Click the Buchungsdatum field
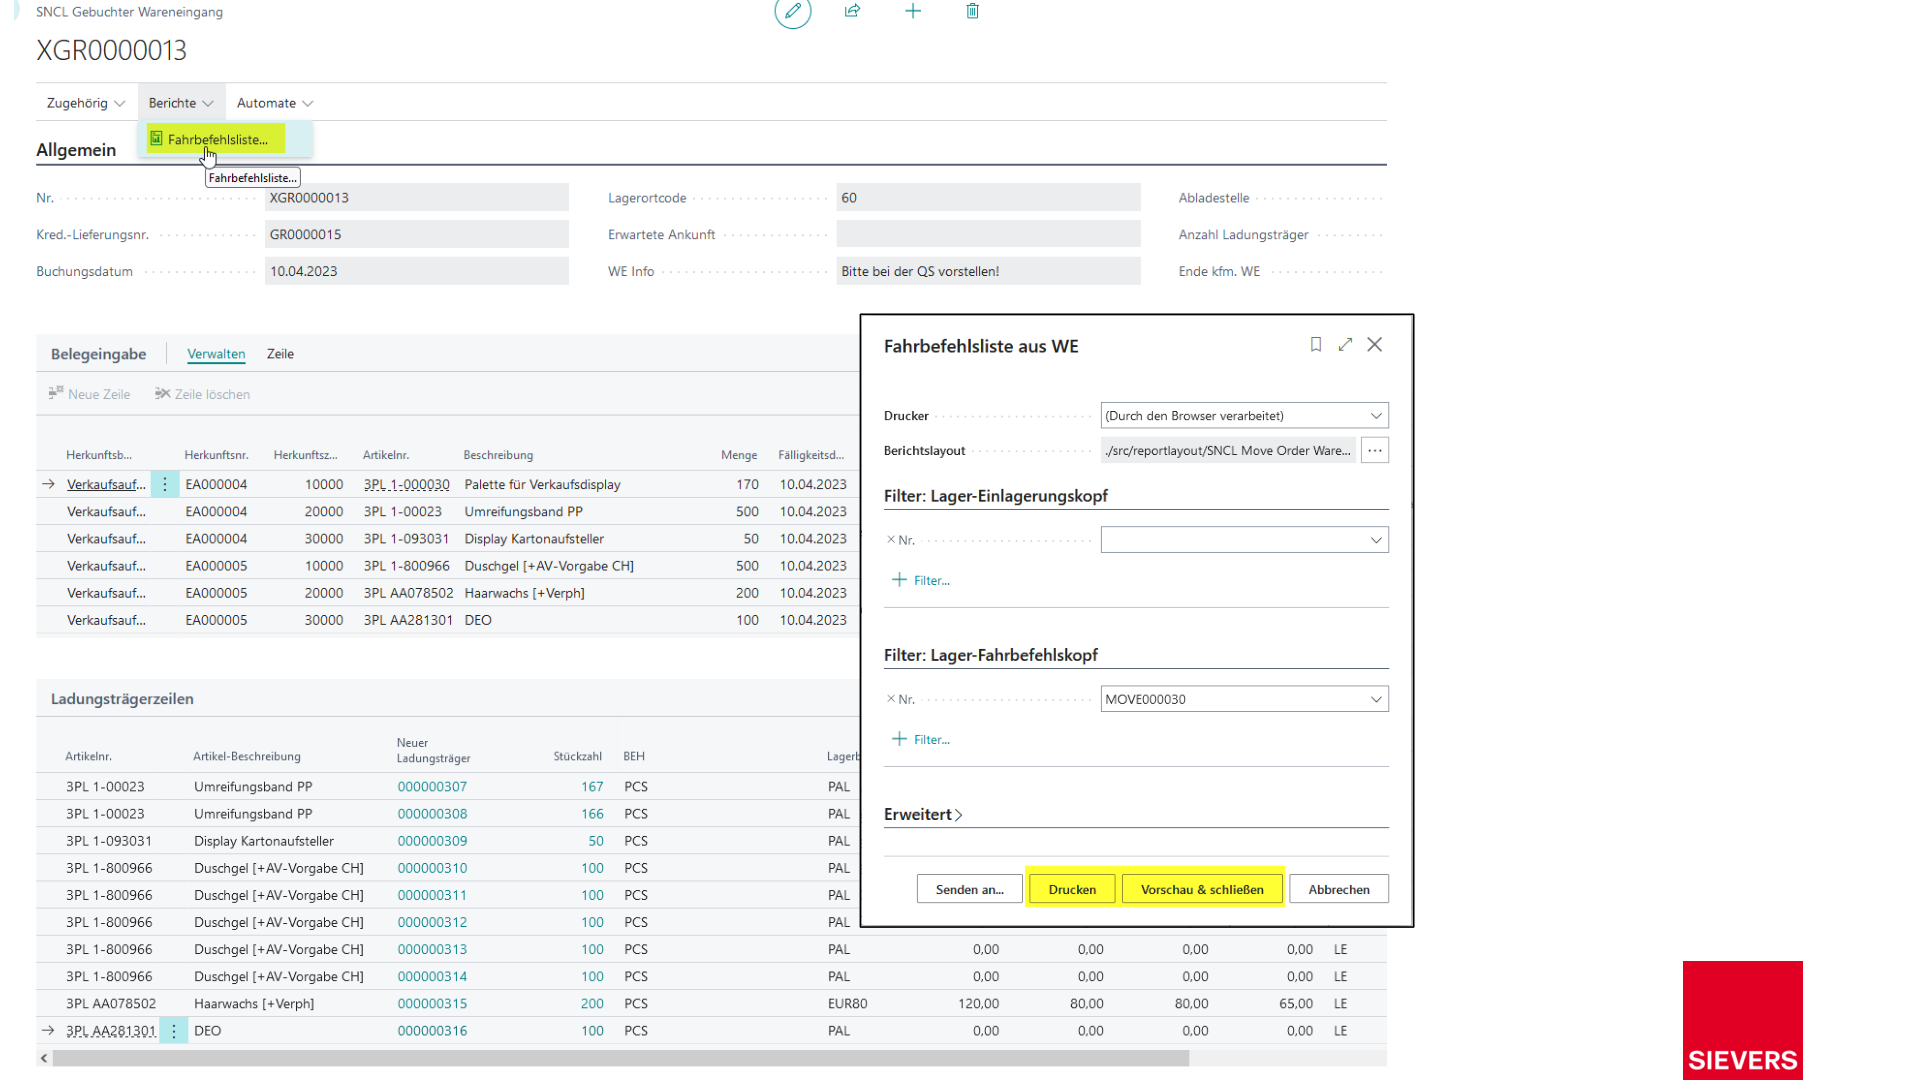1920x1080 pixels. [x=417, y=271]
